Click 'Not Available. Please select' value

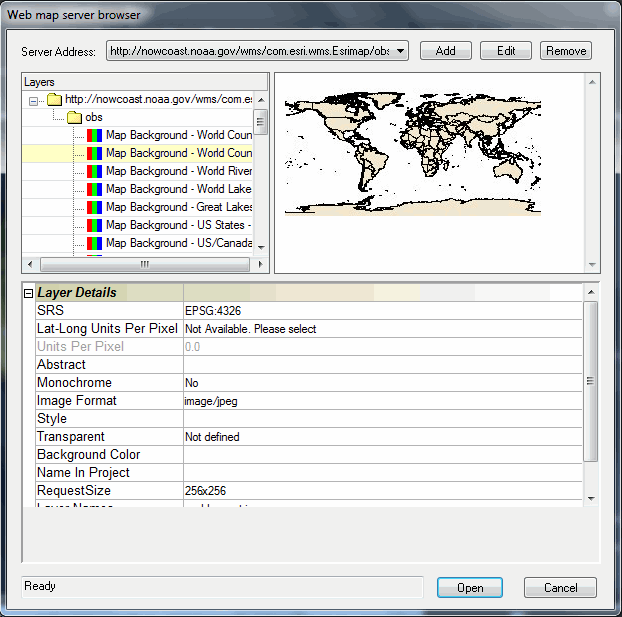(251, 329)
